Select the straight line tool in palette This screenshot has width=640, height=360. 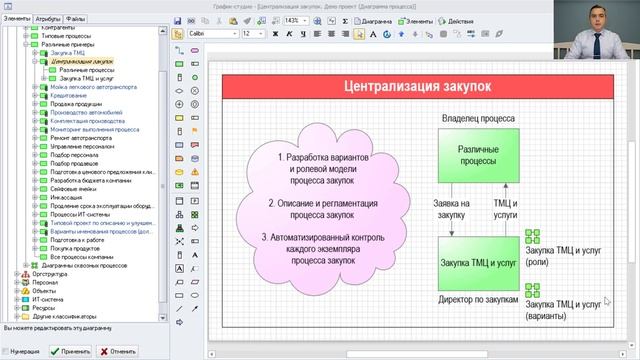[179, 309]
